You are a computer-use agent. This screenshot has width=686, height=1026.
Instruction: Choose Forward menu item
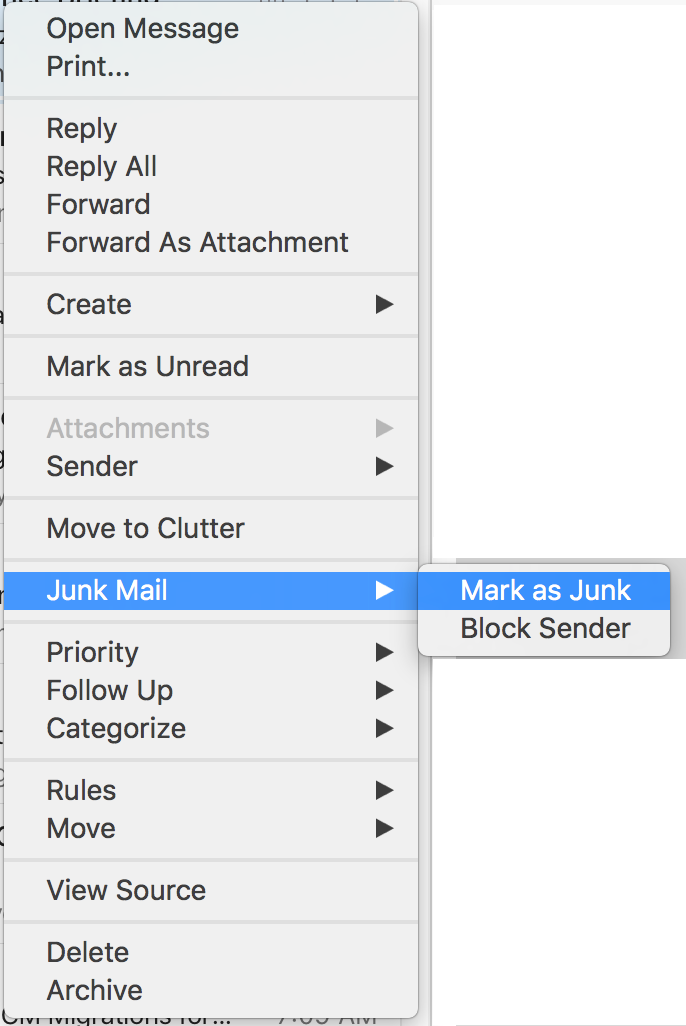pos(211,204)
